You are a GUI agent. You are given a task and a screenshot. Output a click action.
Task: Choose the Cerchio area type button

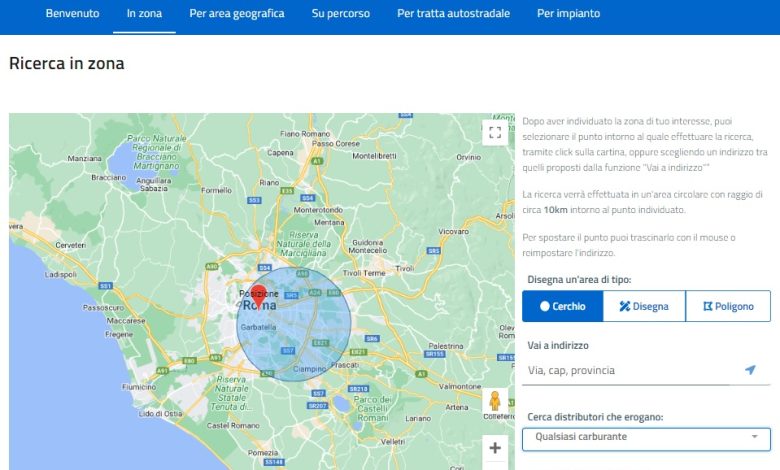point(563,306)
